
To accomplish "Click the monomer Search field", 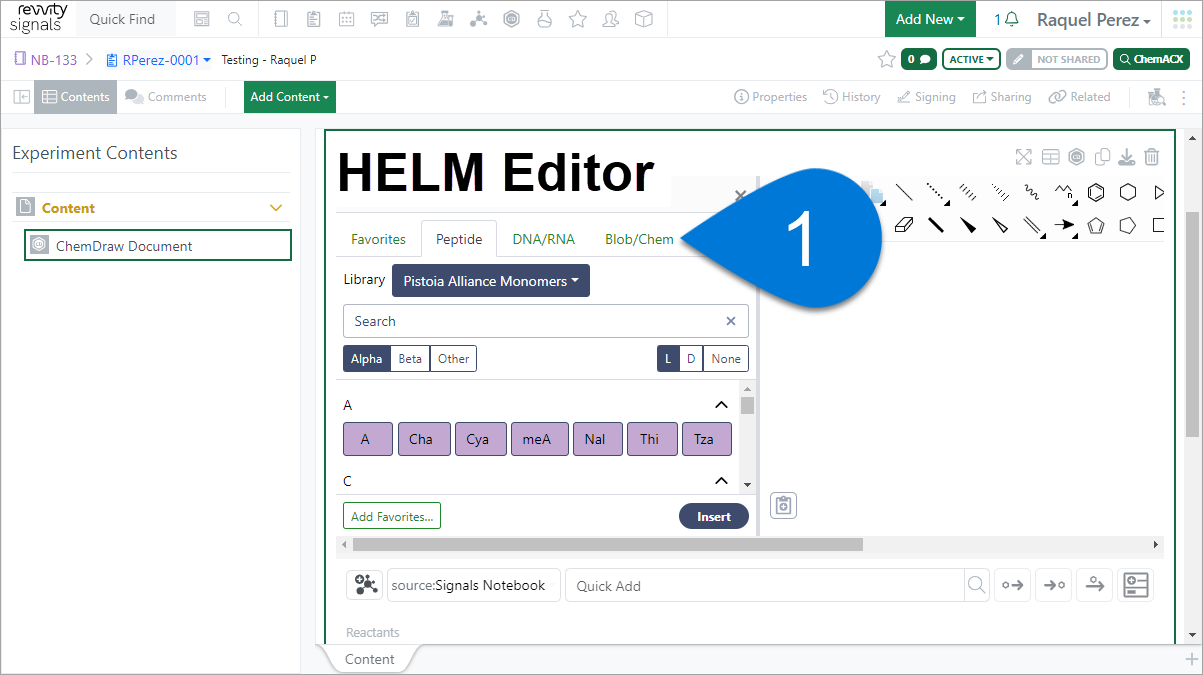I will 545,321.
